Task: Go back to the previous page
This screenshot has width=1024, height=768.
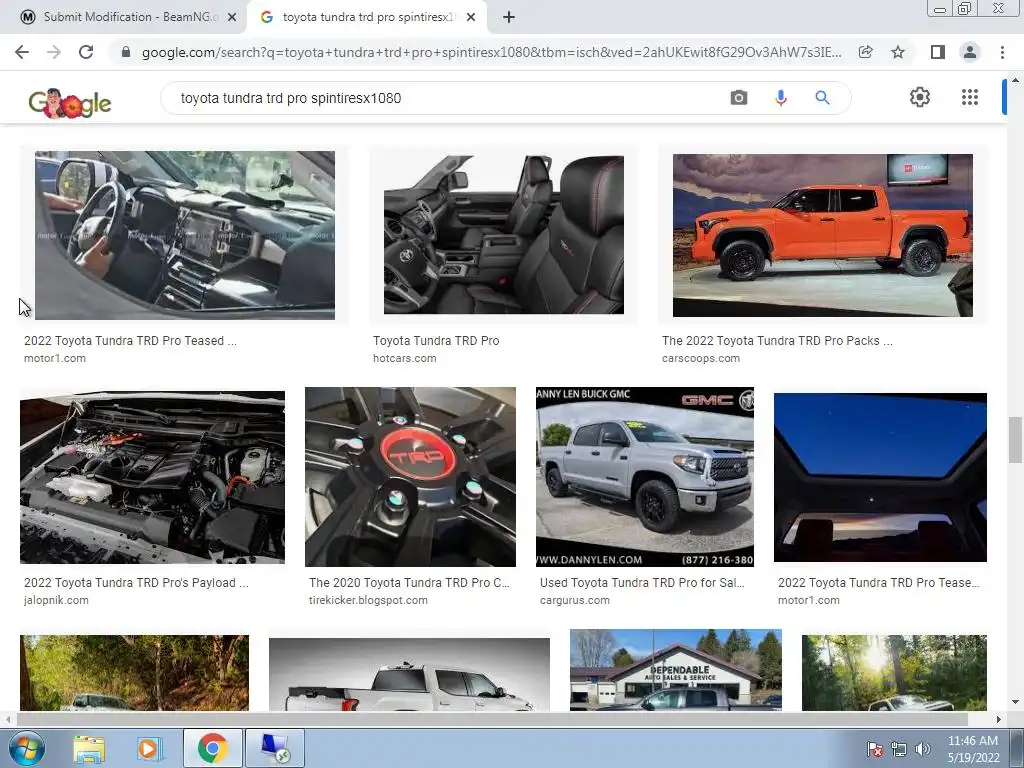Action: (22, 52)
